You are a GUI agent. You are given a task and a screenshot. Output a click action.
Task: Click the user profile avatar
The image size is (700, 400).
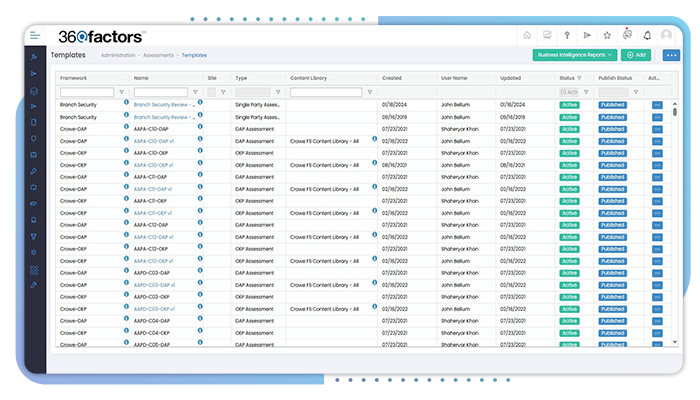coord(665,35)
